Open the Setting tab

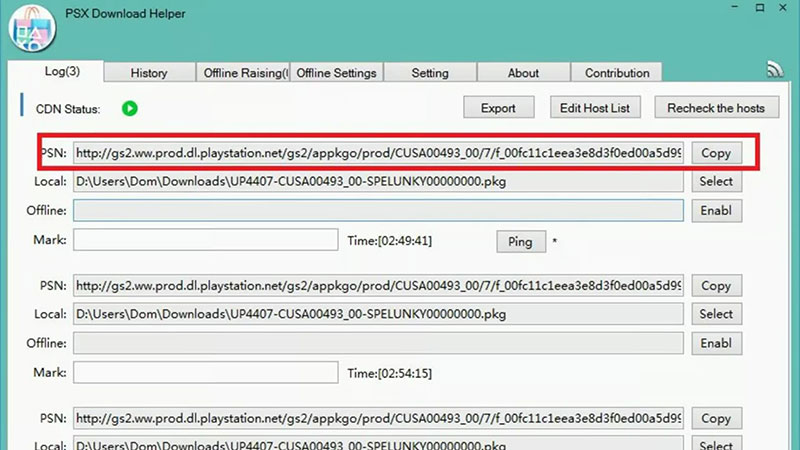(430, 73)
